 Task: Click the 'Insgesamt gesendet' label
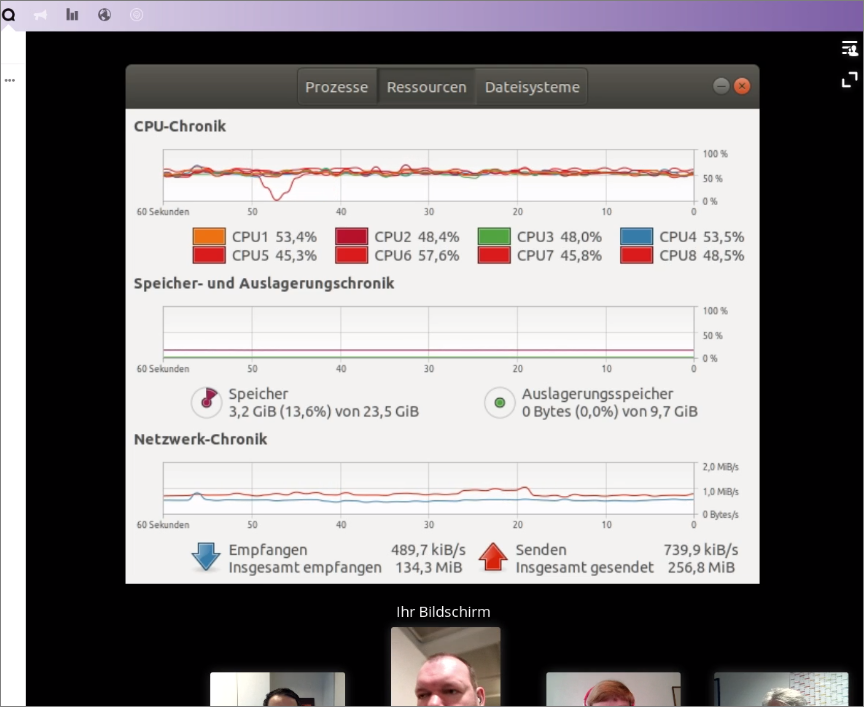[585, 568]
